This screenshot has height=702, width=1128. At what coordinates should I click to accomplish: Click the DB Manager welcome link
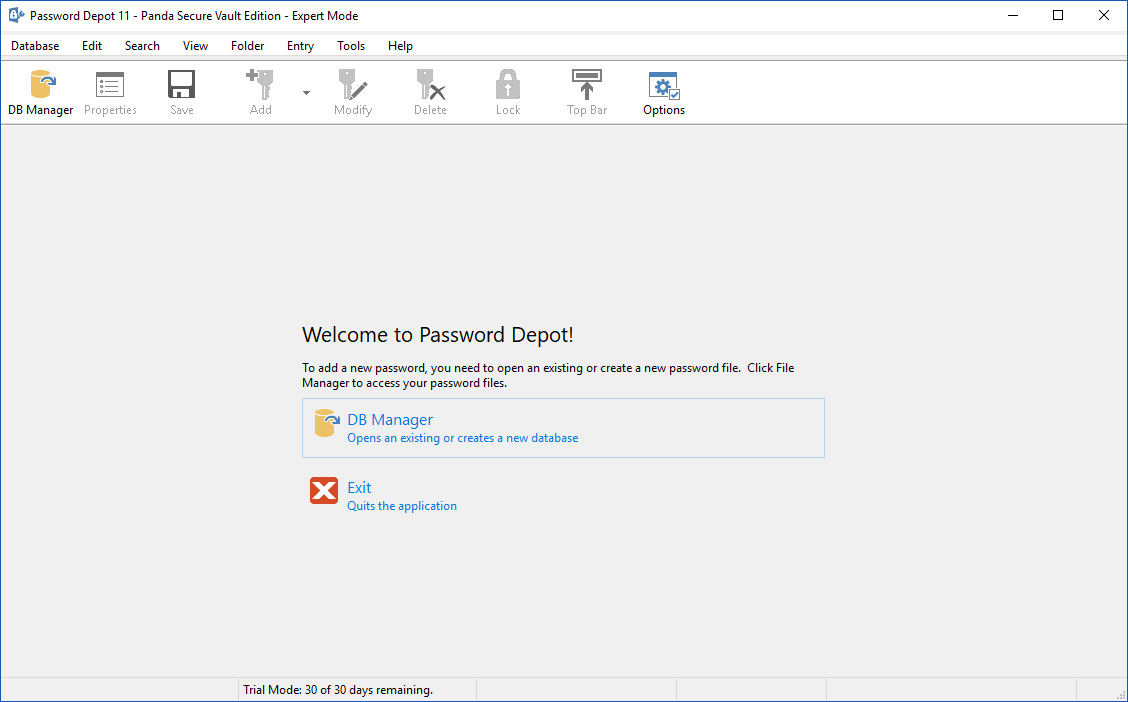(390, 420)
